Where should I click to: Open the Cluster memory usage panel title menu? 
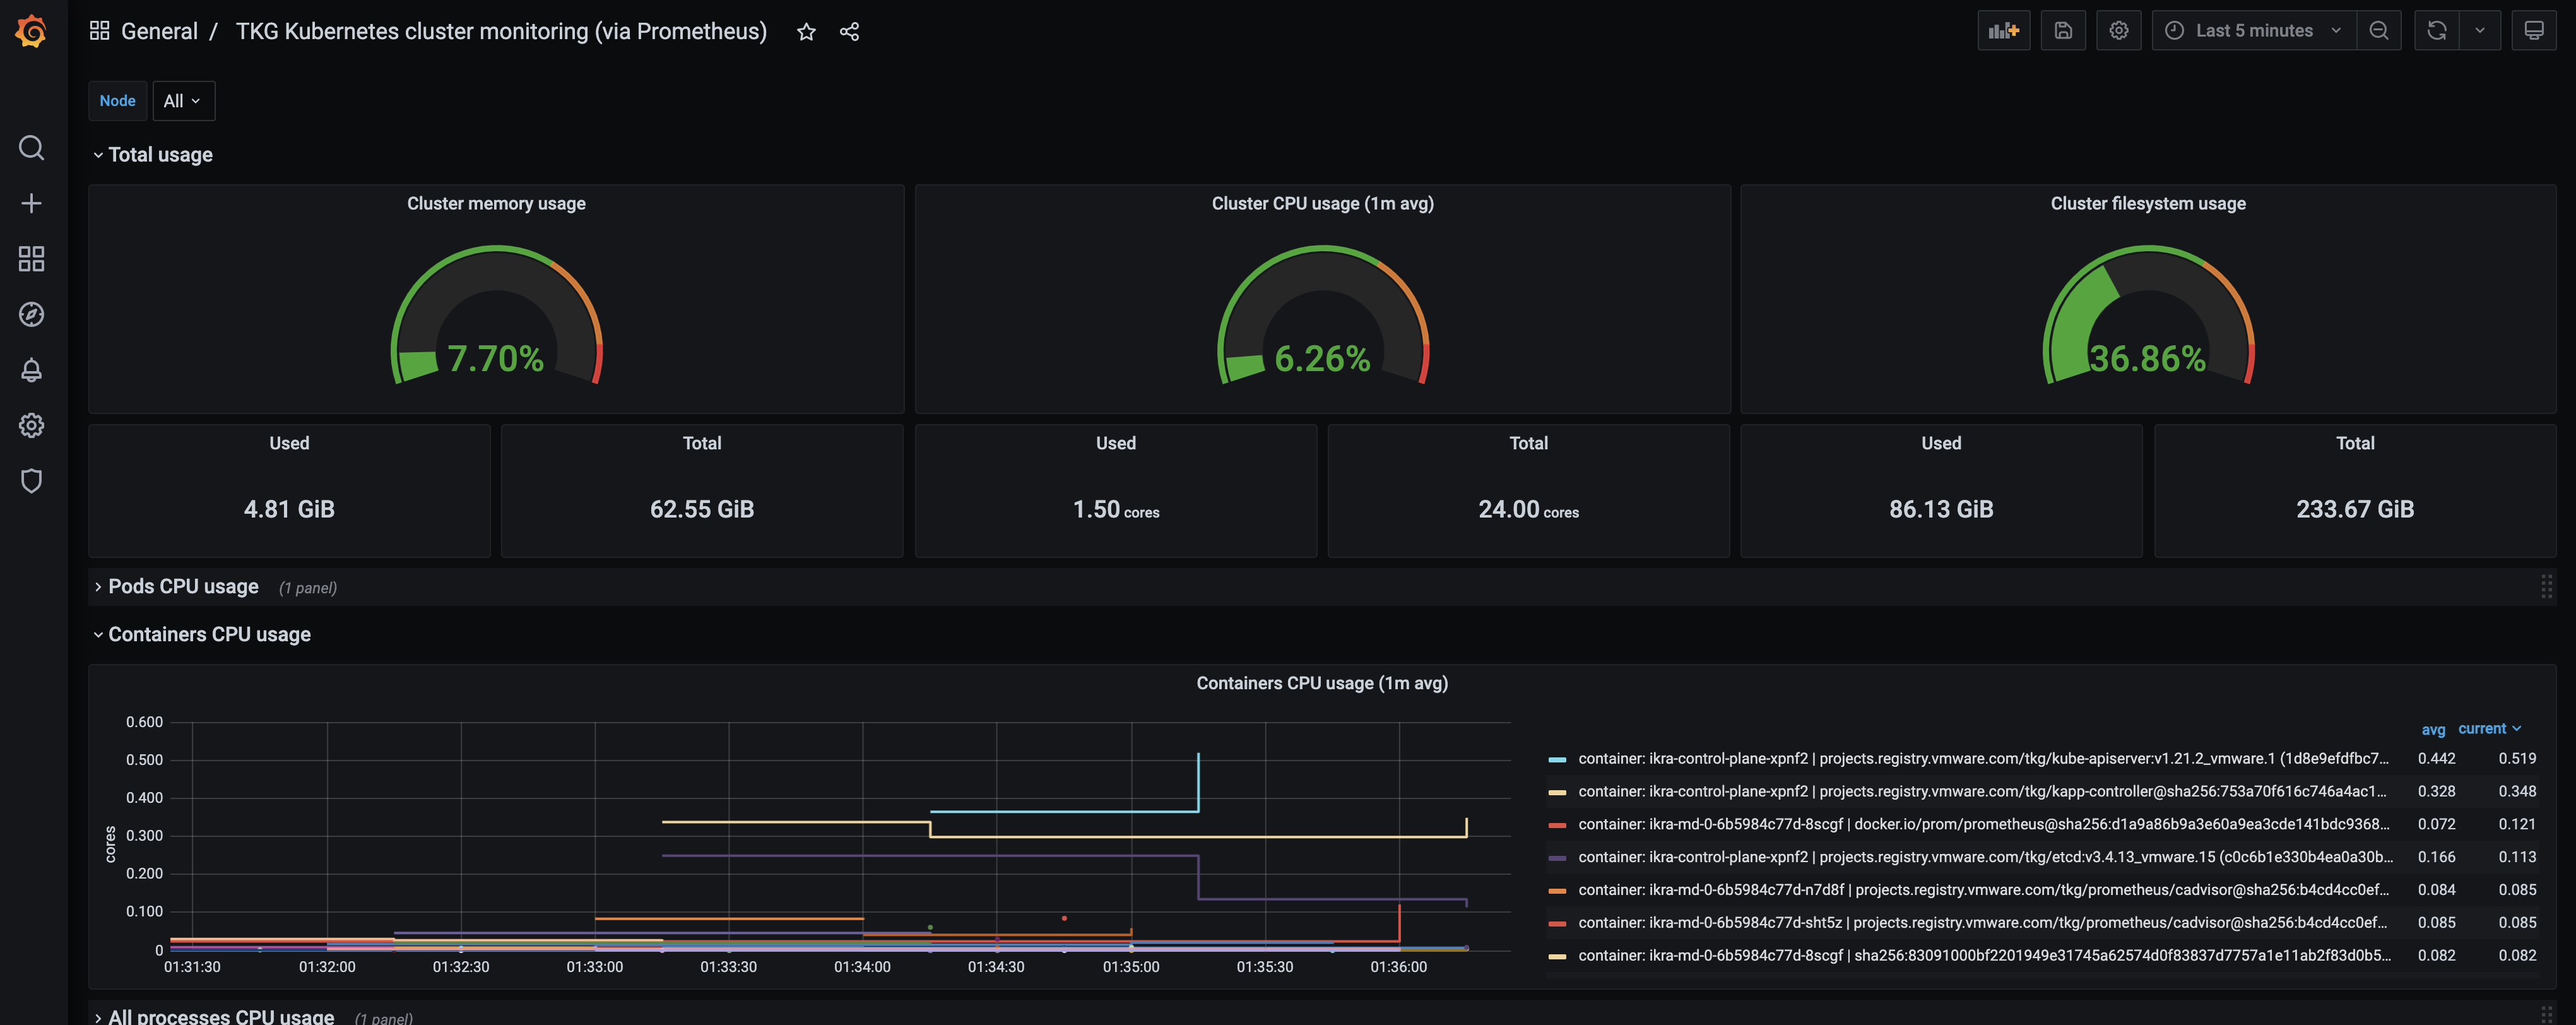tap(496, 204)
